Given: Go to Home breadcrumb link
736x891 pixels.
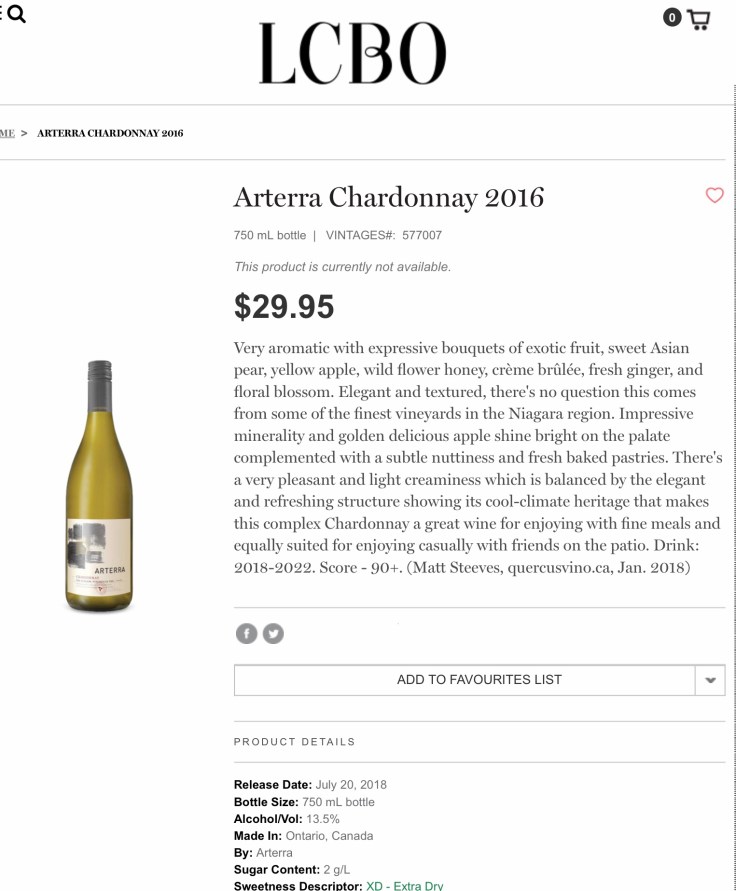Looking at the screenshot, I should [7, 133].
